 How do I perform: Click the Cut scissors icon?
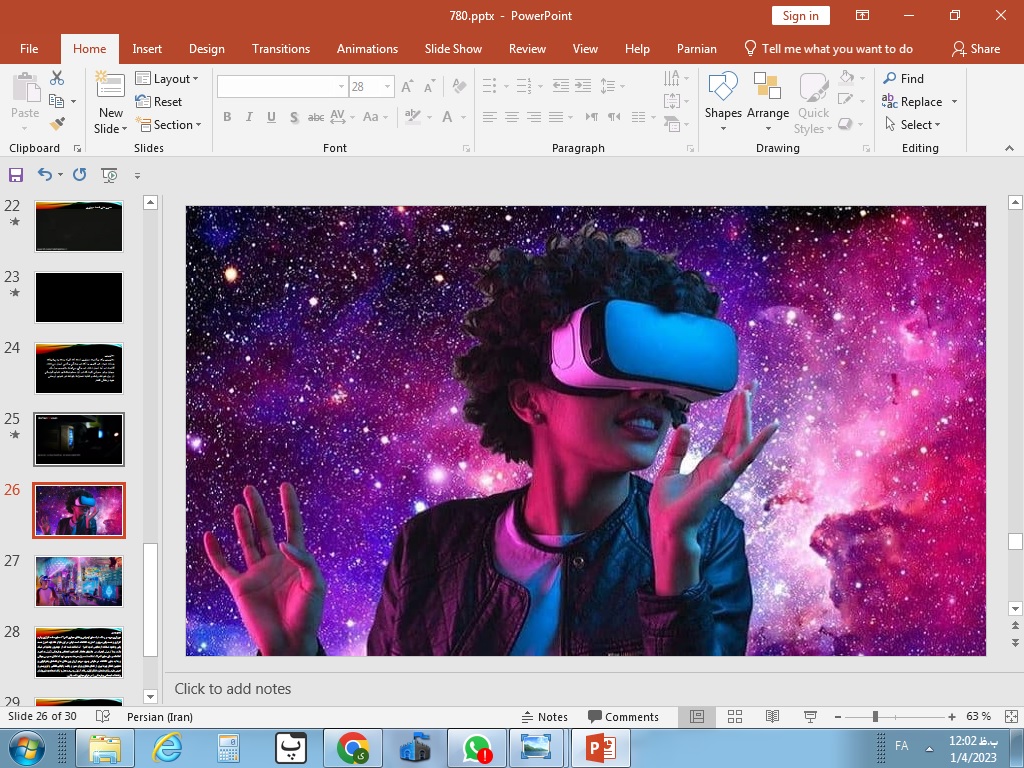57,78
